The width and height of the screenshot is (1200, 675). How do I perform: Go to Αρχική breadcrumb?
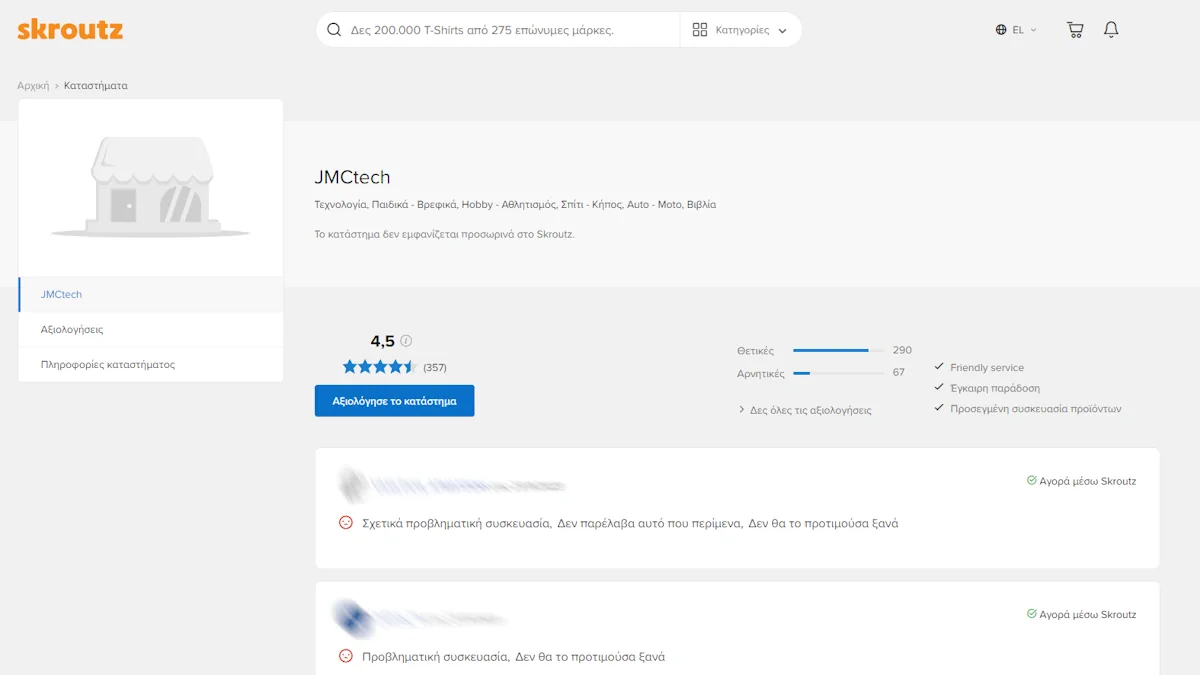[33, 86]
